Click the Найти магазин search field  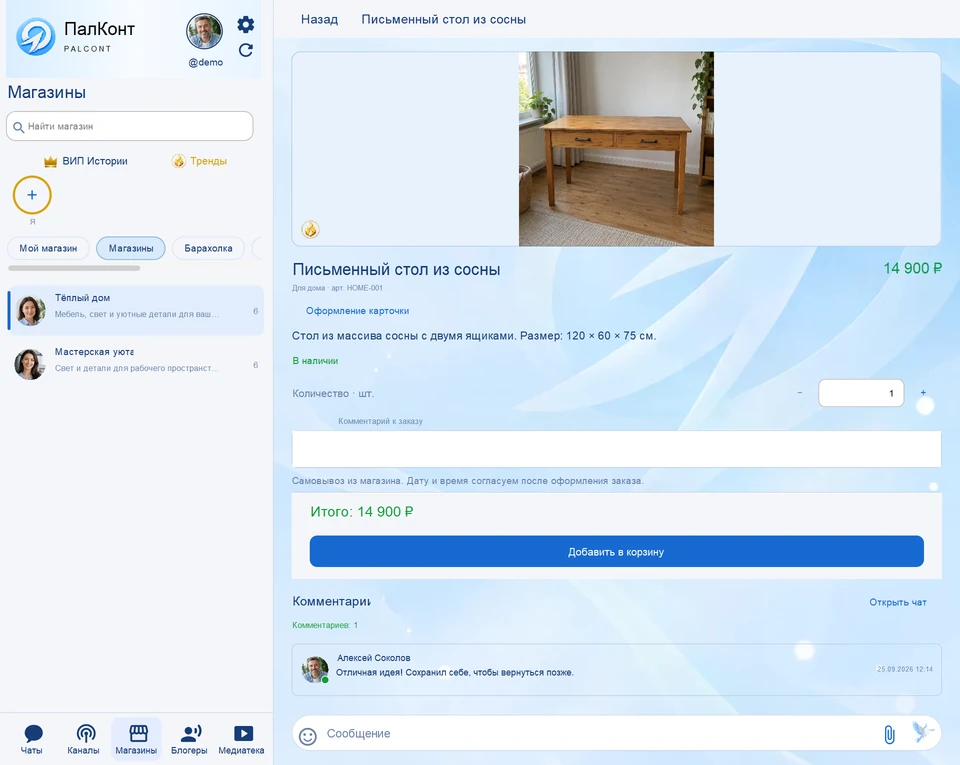pyautogui.click(x=130, y=126)
